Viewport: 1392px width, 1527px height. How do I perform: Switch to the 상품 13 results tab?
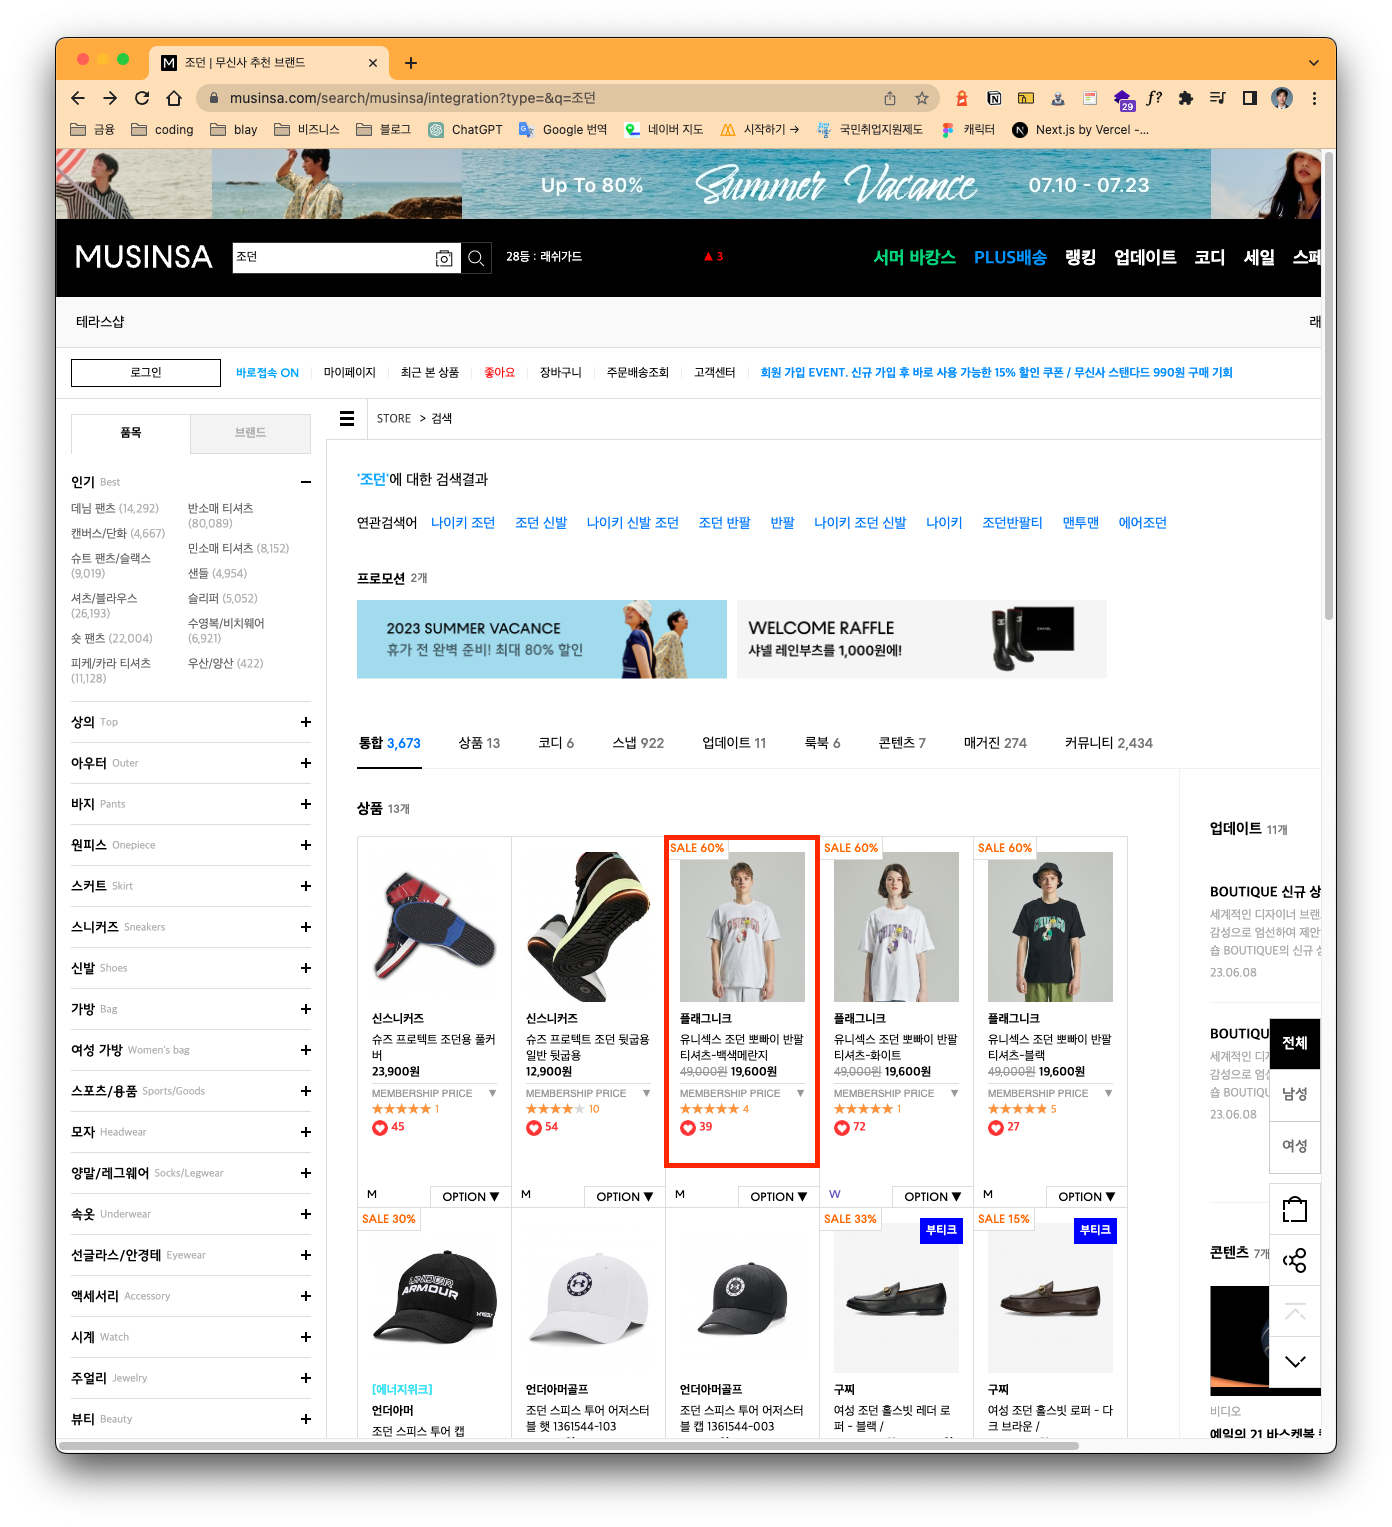click(x=479, y=743)
